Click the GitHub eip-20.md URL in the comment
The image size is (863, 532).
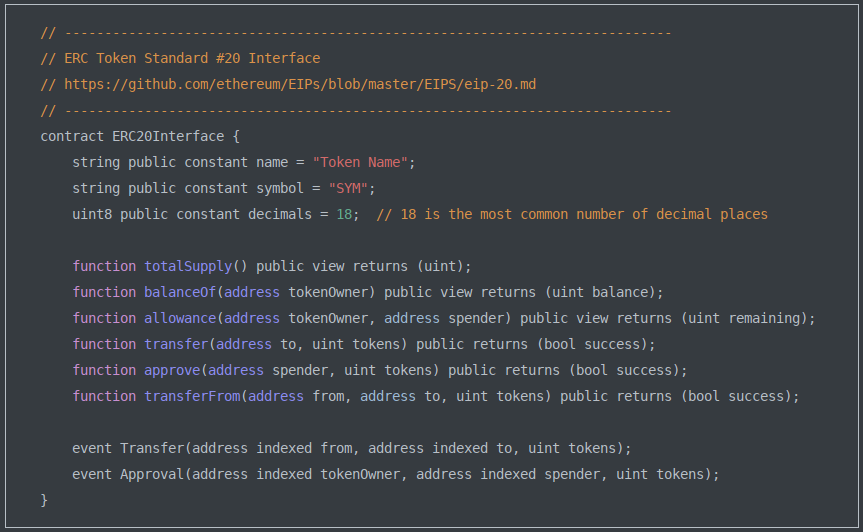300,84
